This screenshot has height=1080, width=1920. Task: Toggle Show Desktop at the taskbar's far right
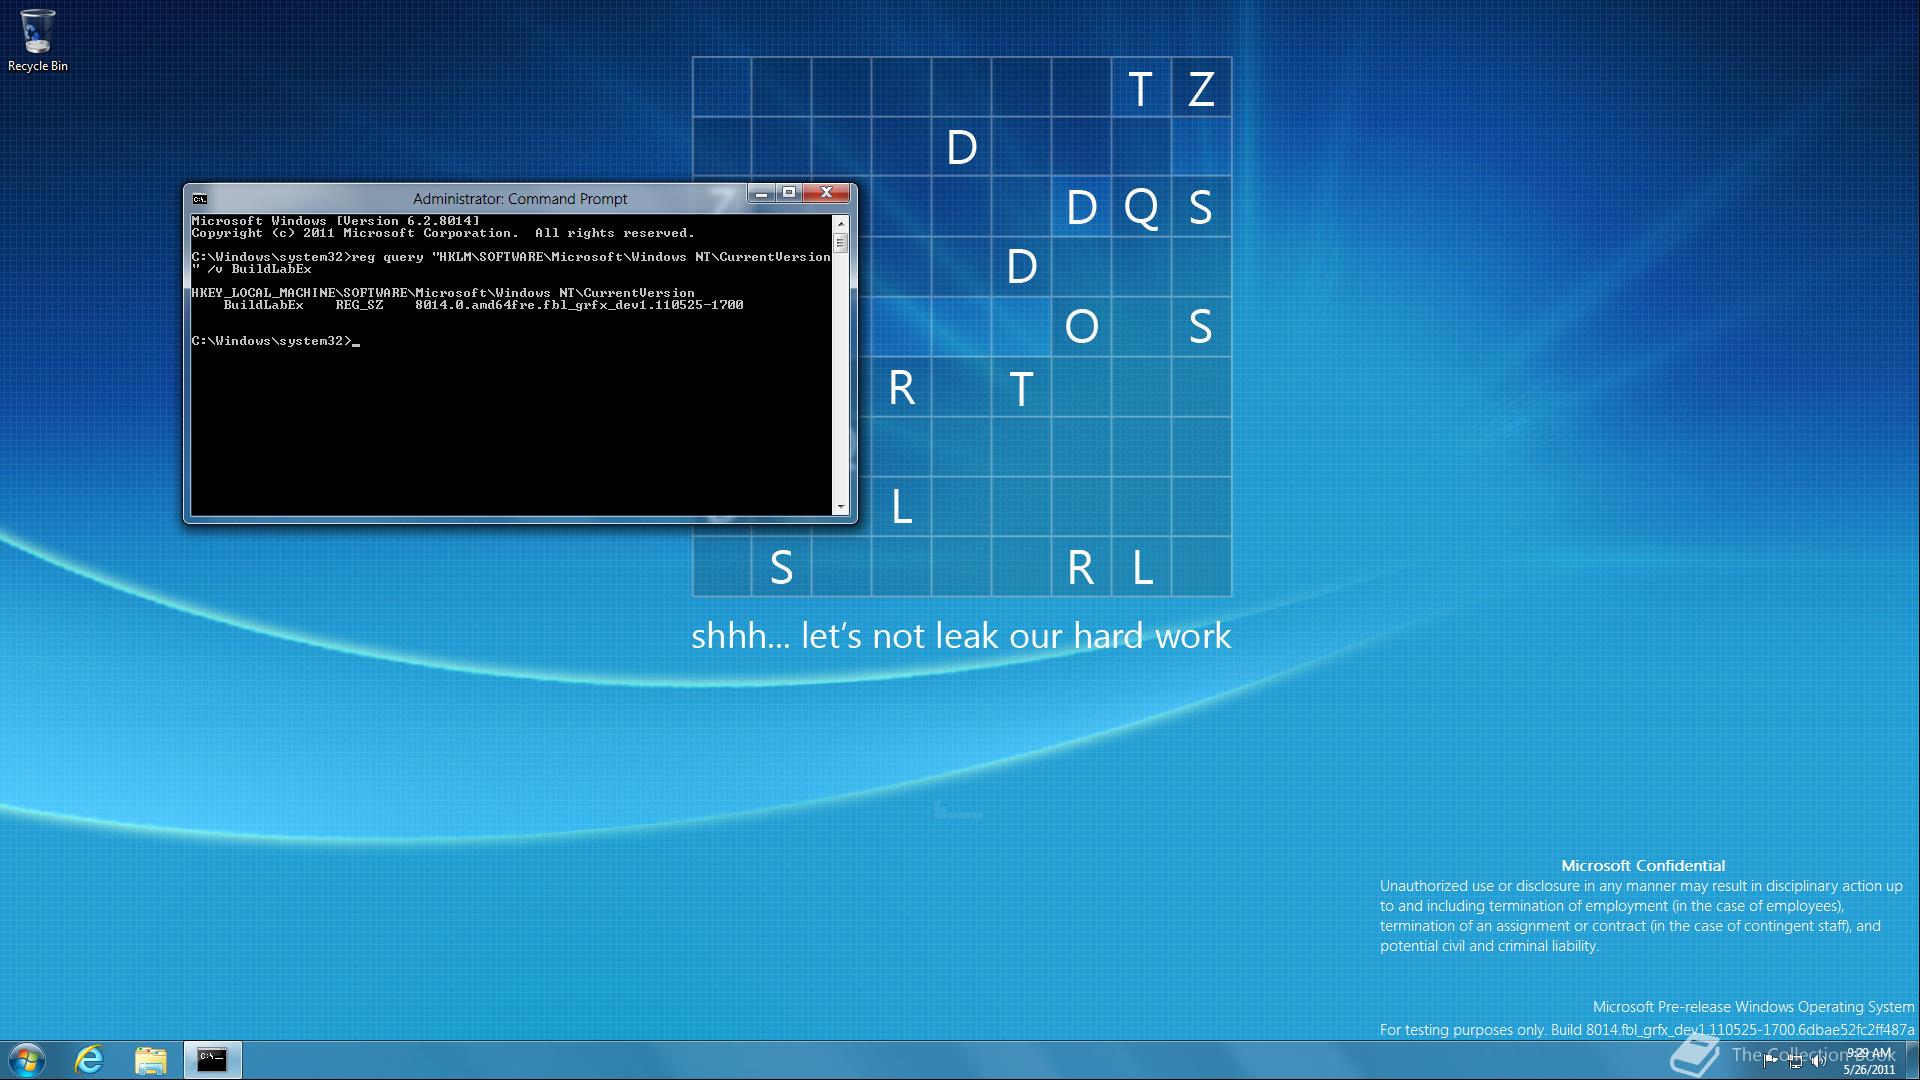coord(1912,1060)
